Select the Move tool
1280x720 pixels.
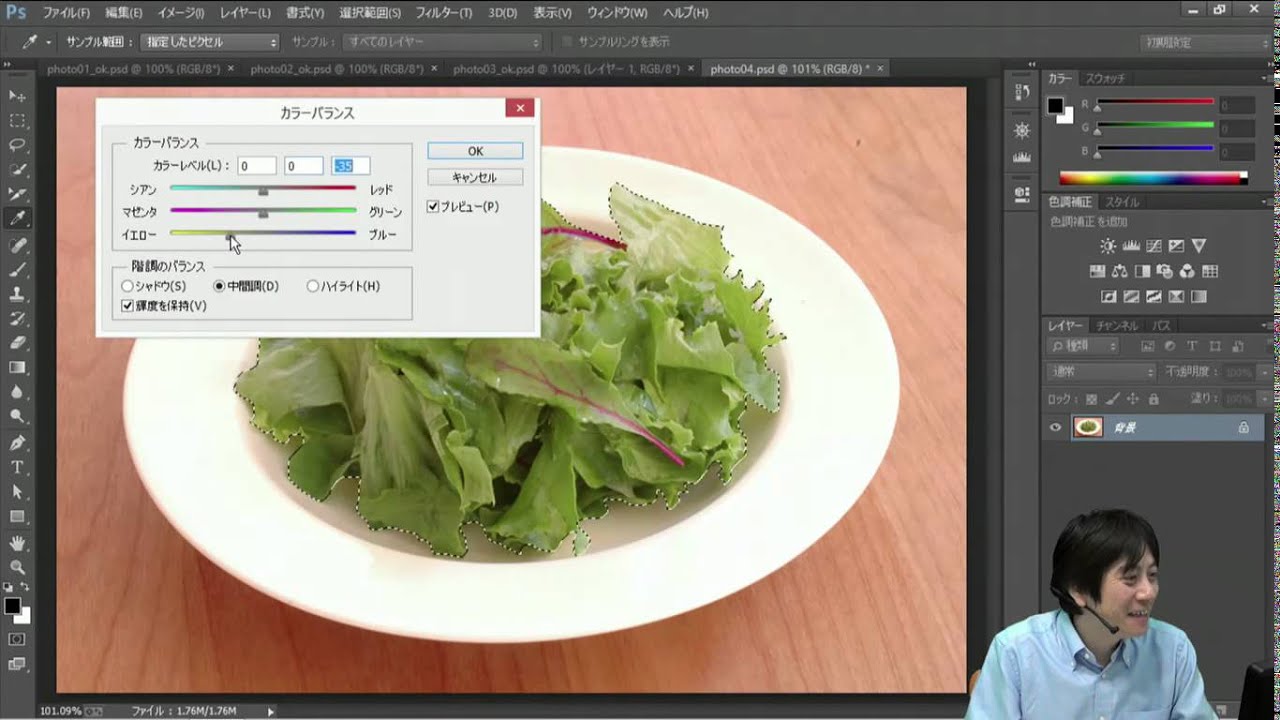click(17, 96)
